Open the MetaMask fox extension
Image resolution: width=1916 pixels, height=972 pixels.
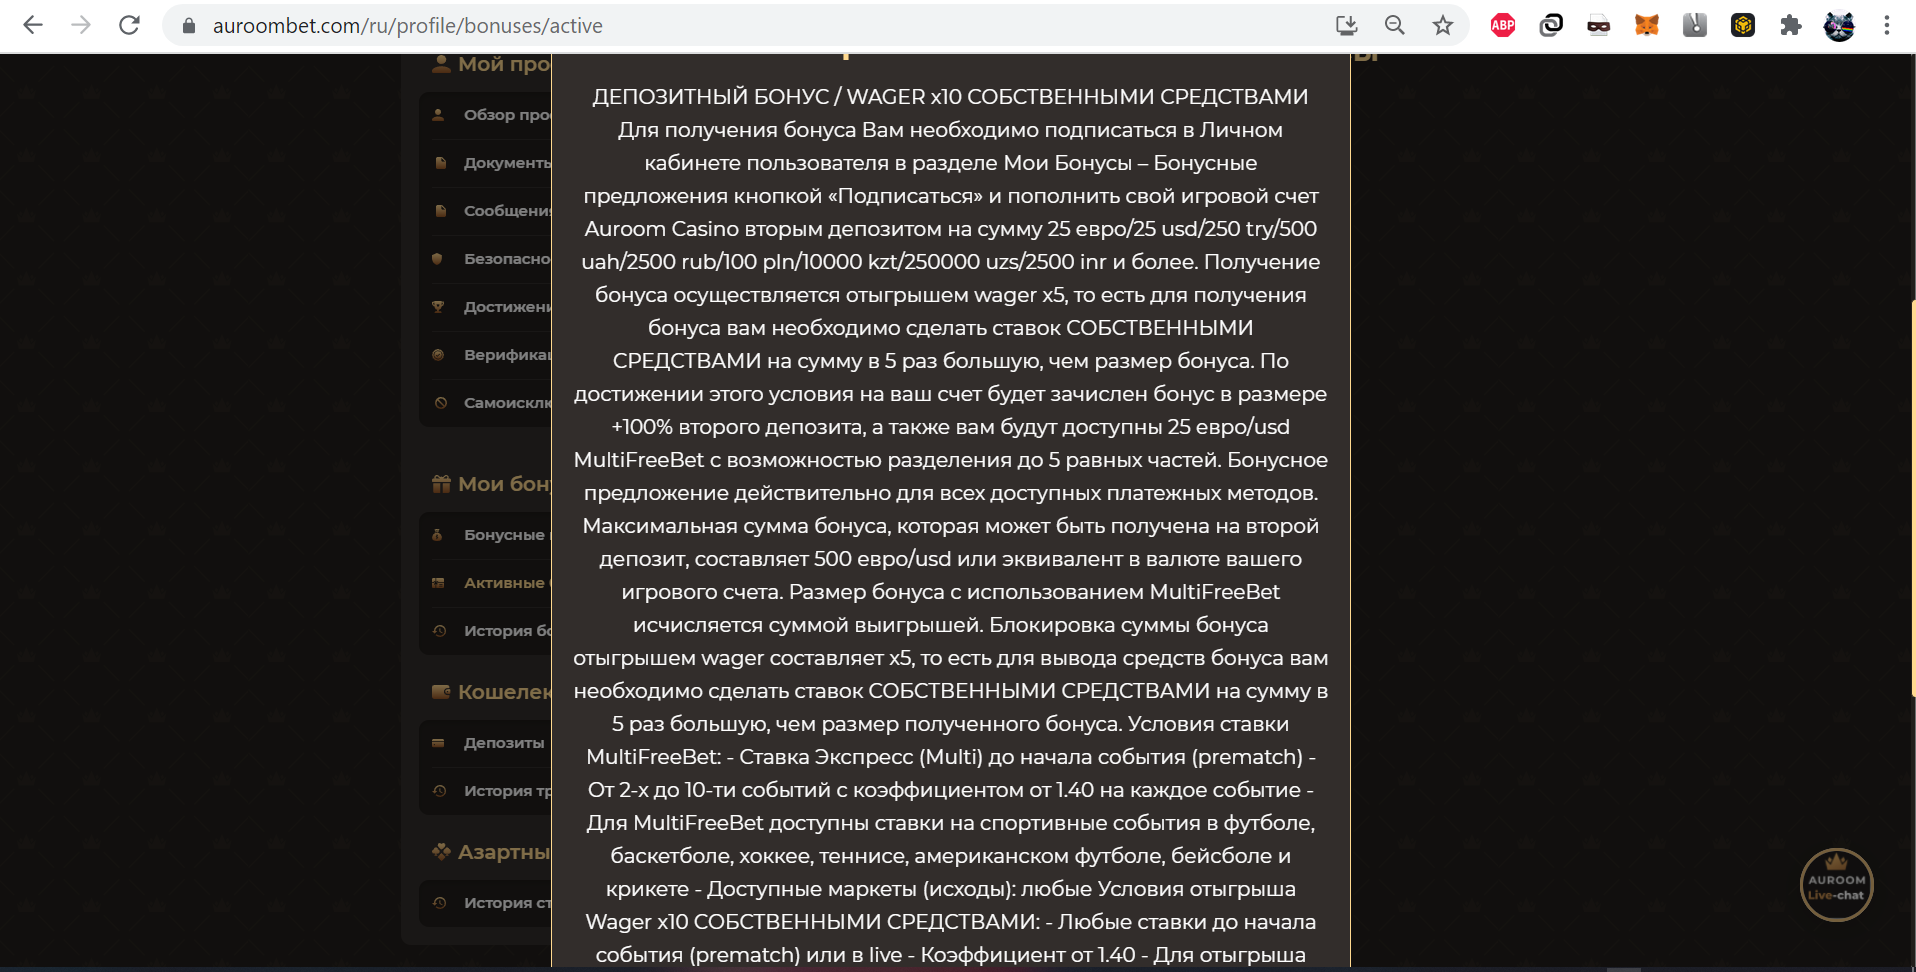(1647, 26)
